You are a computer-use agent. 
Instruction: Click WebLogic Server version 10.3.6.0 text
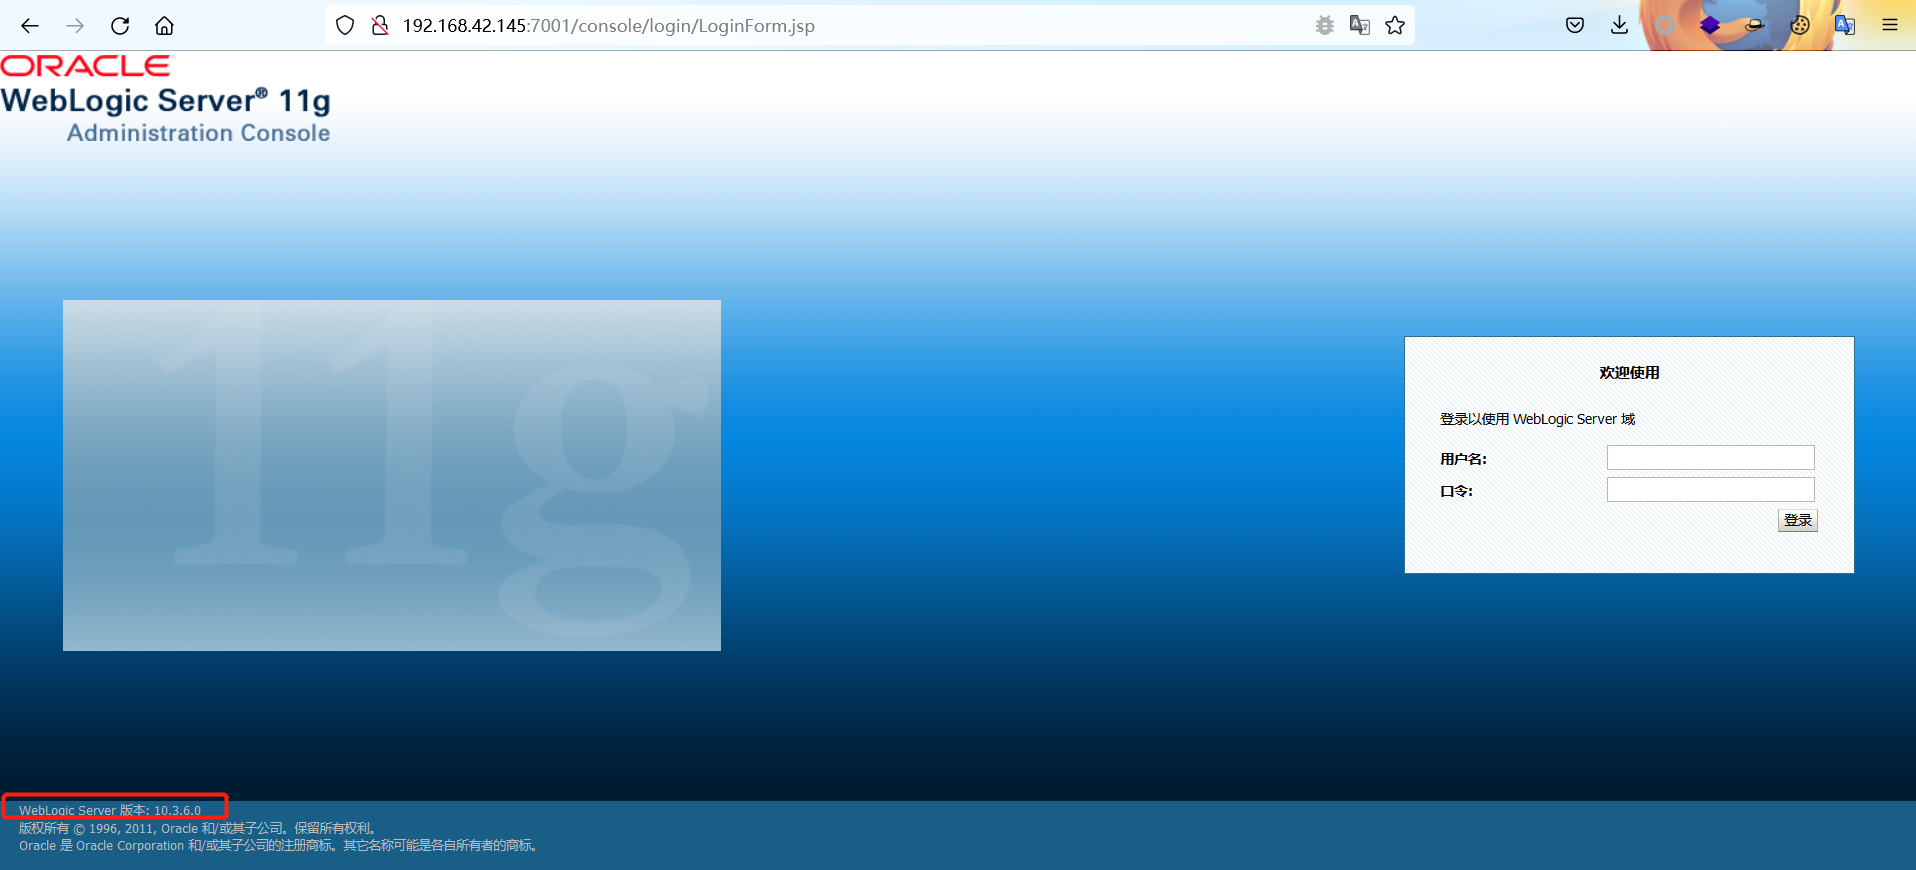[x=110, y=811]
